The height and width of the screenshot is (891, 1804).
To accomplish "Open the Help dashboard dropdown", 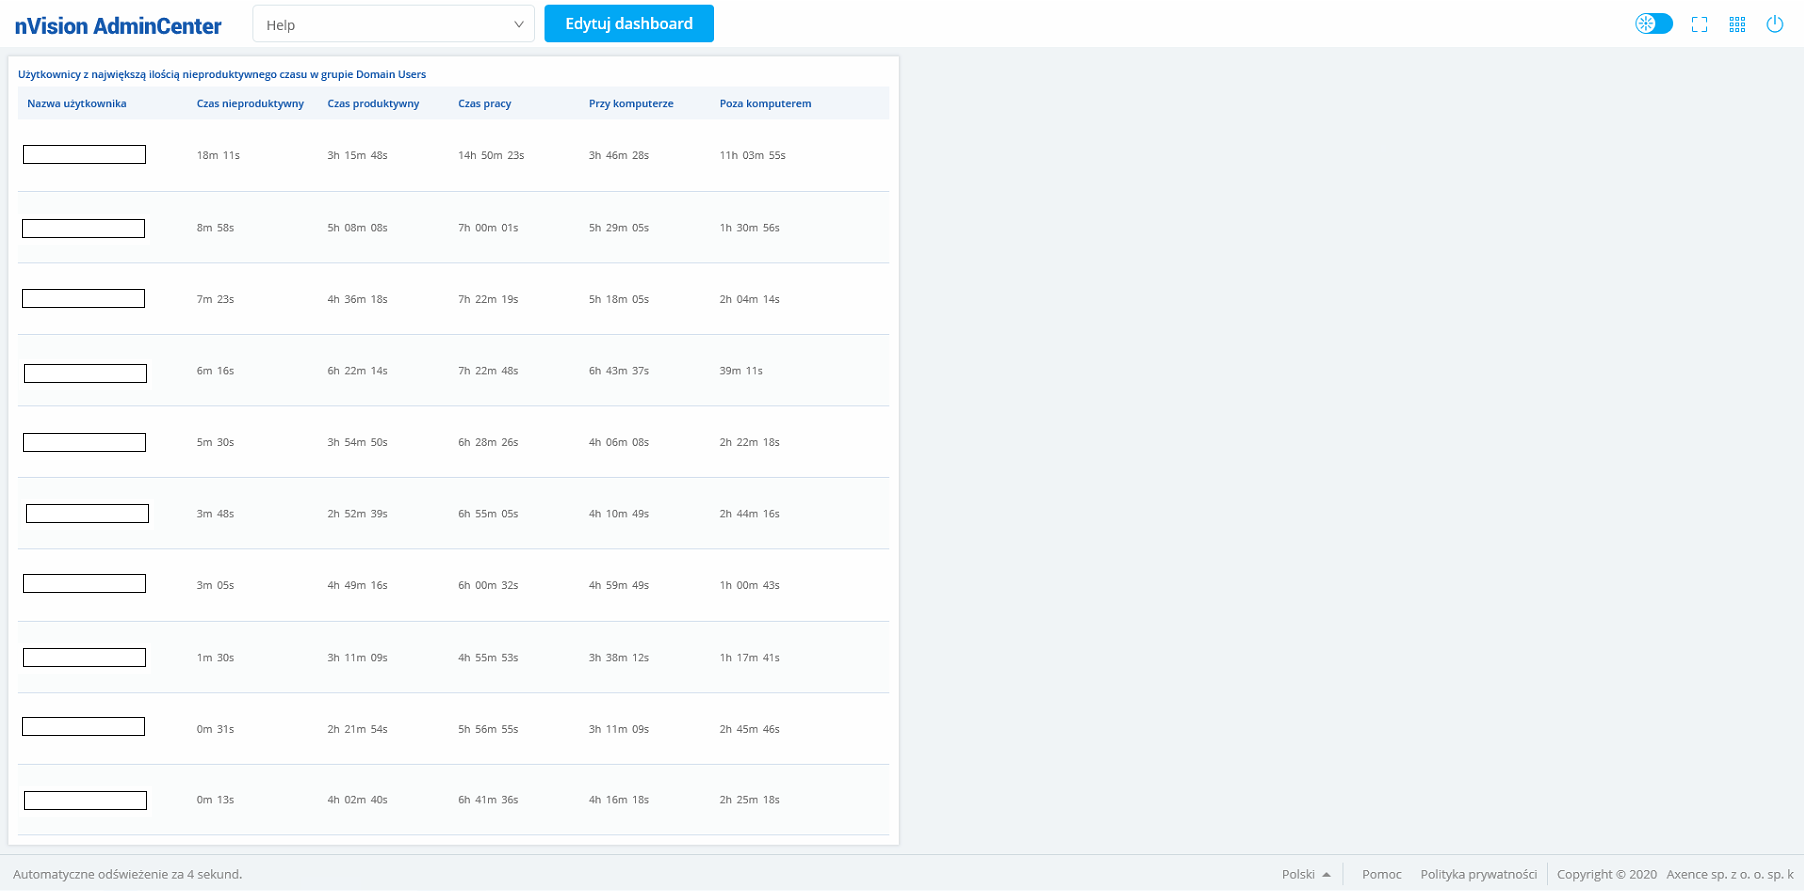I will [x=393, y=24].
